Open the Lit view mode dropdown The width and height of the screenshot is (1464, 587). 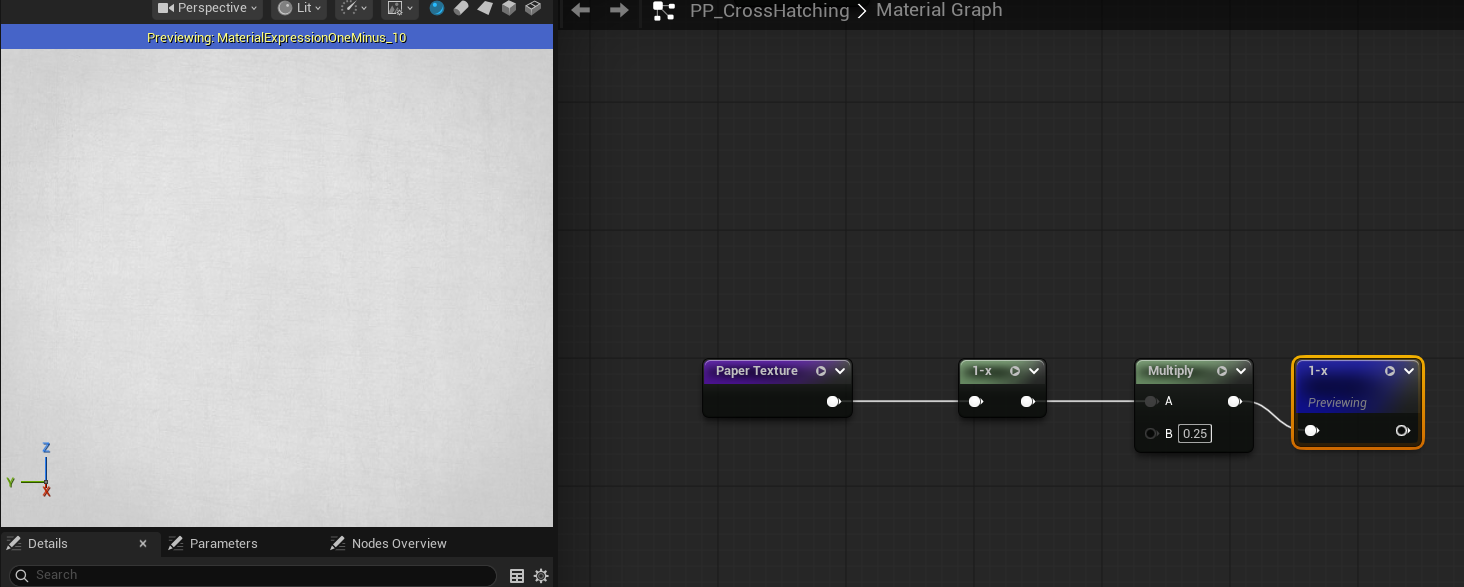tap(299, 8)
